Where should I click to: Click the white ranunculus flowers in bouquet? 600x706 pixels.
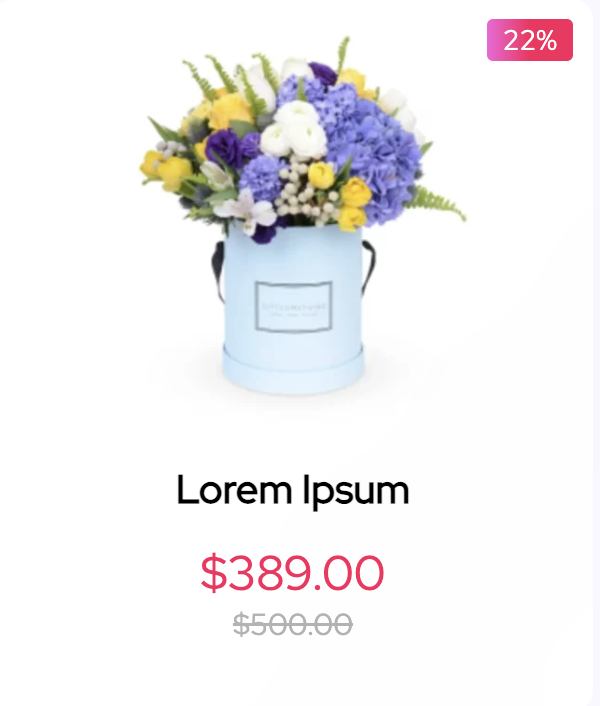click(296, 131)
